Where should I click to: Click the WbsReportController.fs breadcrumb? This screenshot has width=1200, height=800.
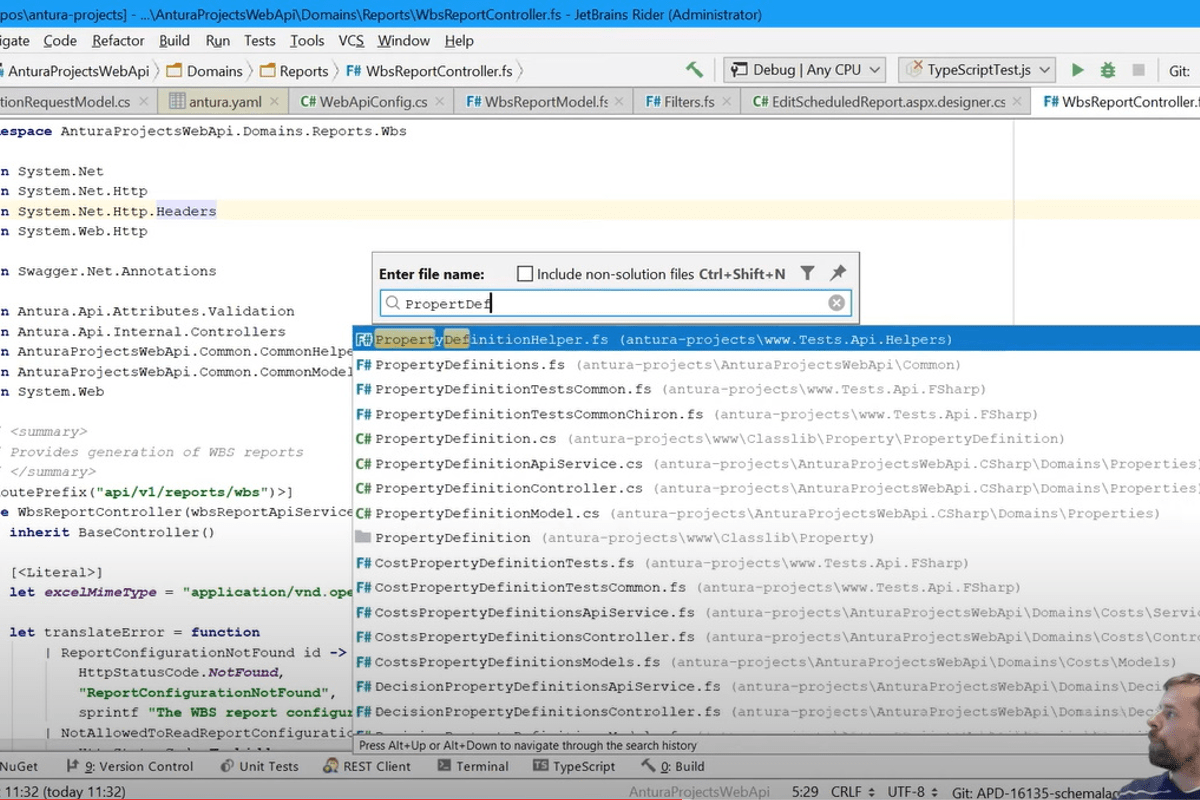430,71
